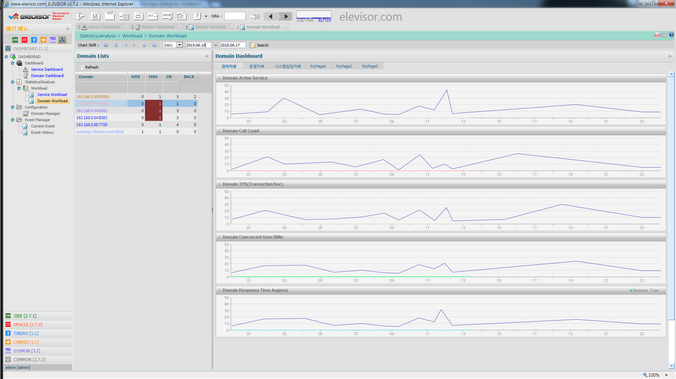Viewport: 676px width, 379px height.
Task: Select domain row 192.168.0.98:7700
Action: 136,125
